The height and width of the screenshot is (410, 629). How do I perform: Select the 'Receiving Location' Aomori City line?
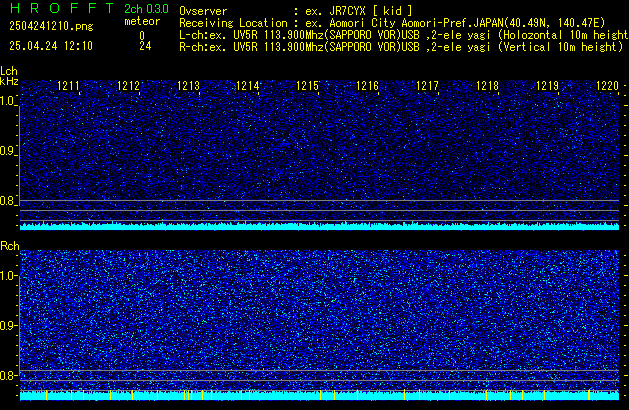coord(392,23)
